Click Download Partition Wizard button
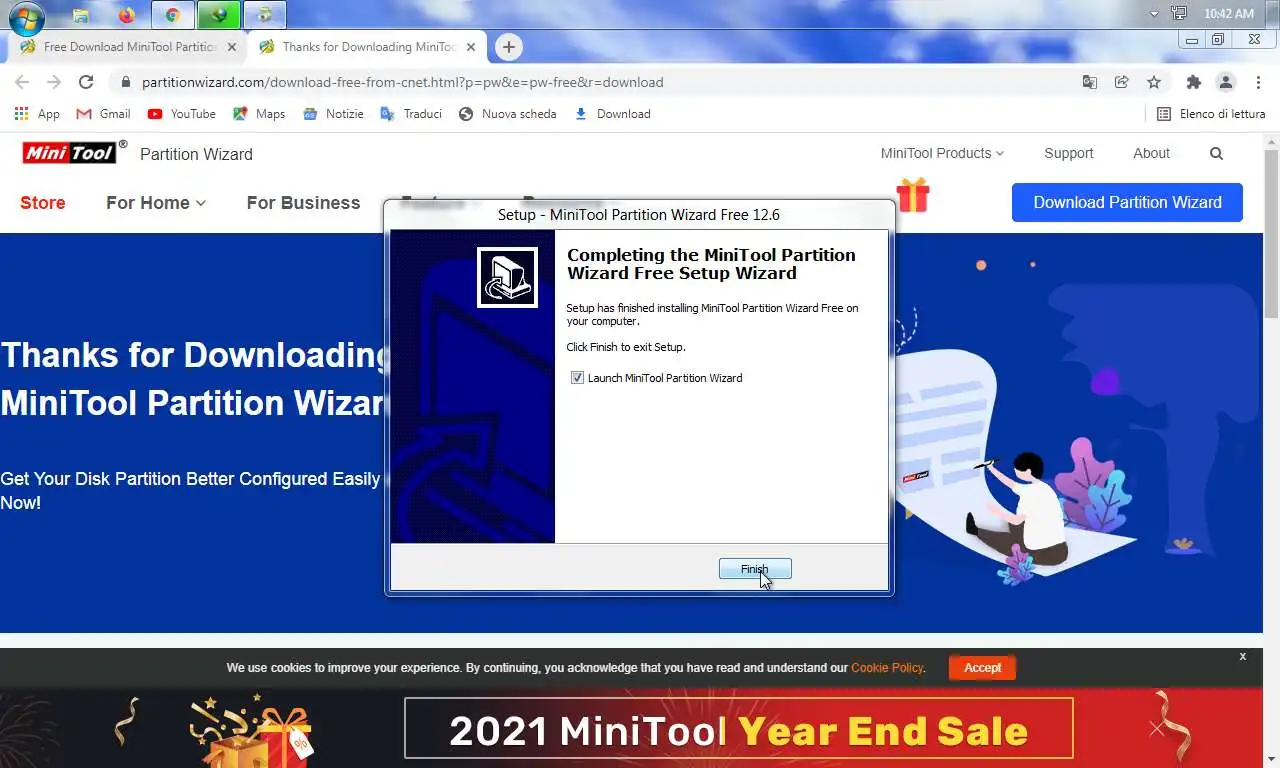 (x=1127, y=202)
